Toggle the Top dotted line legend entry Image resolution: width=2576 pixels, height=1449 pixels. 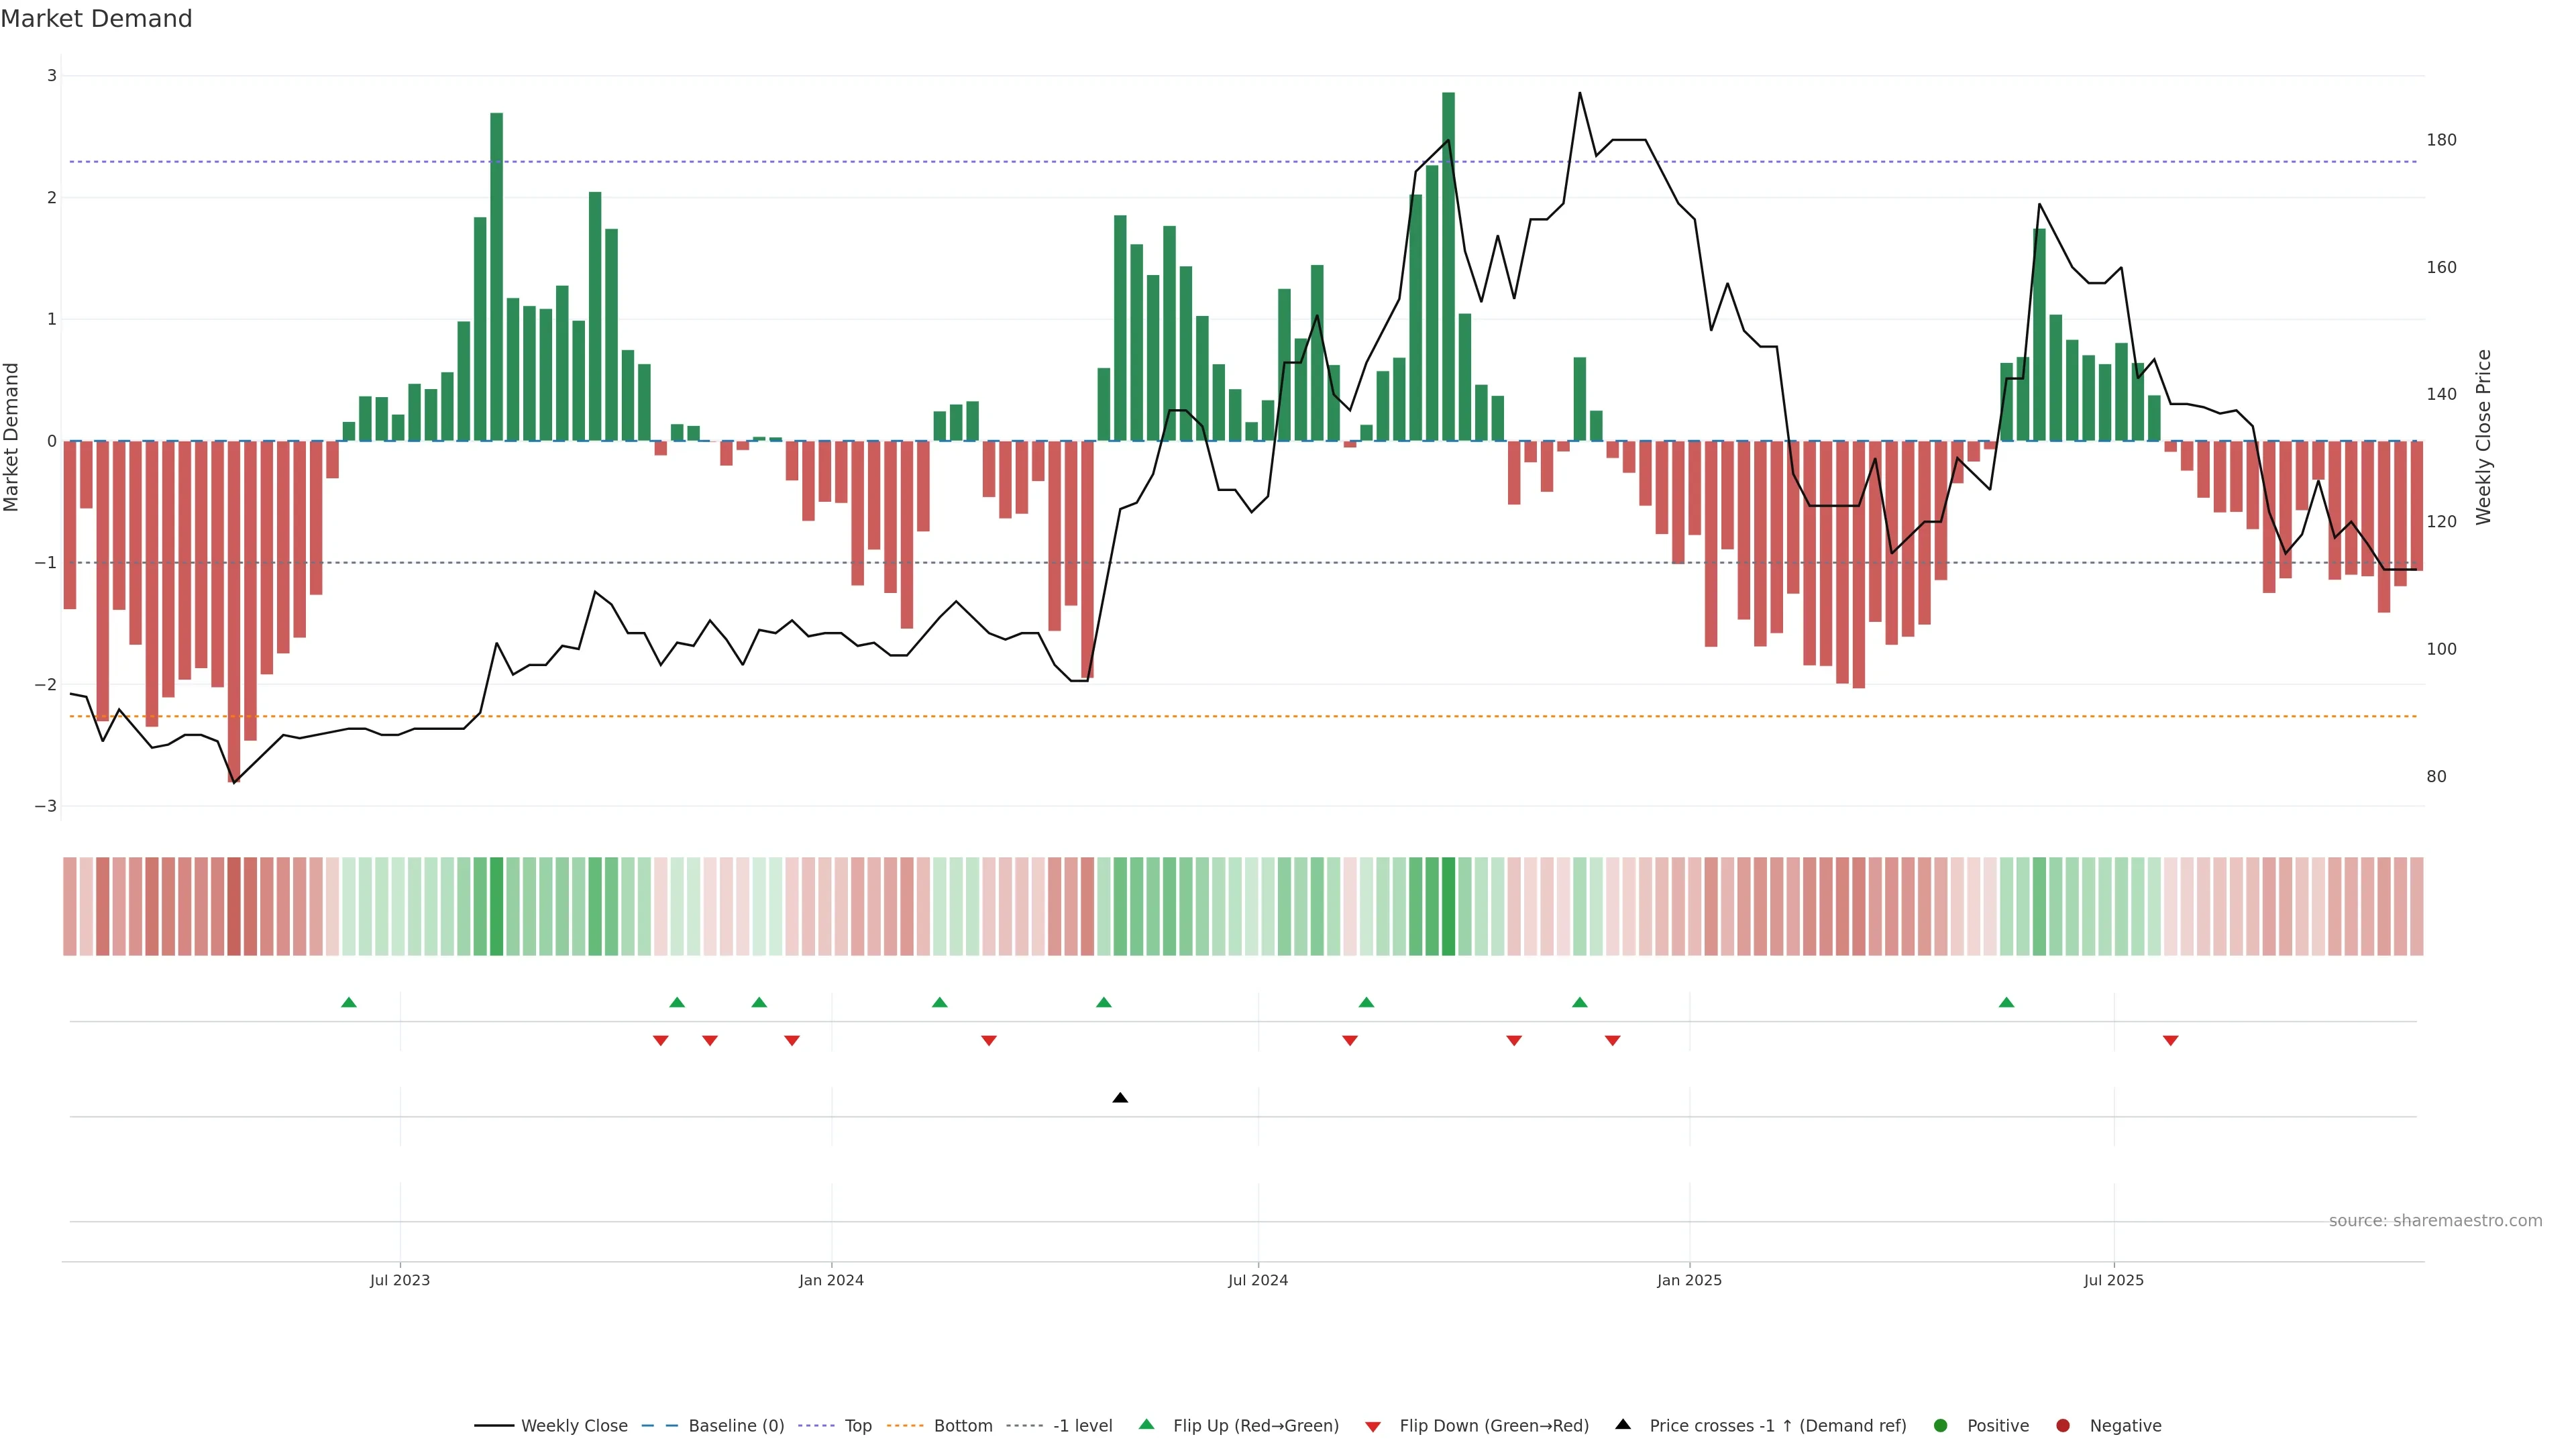pyautogui.click(x=857, y=1426)
